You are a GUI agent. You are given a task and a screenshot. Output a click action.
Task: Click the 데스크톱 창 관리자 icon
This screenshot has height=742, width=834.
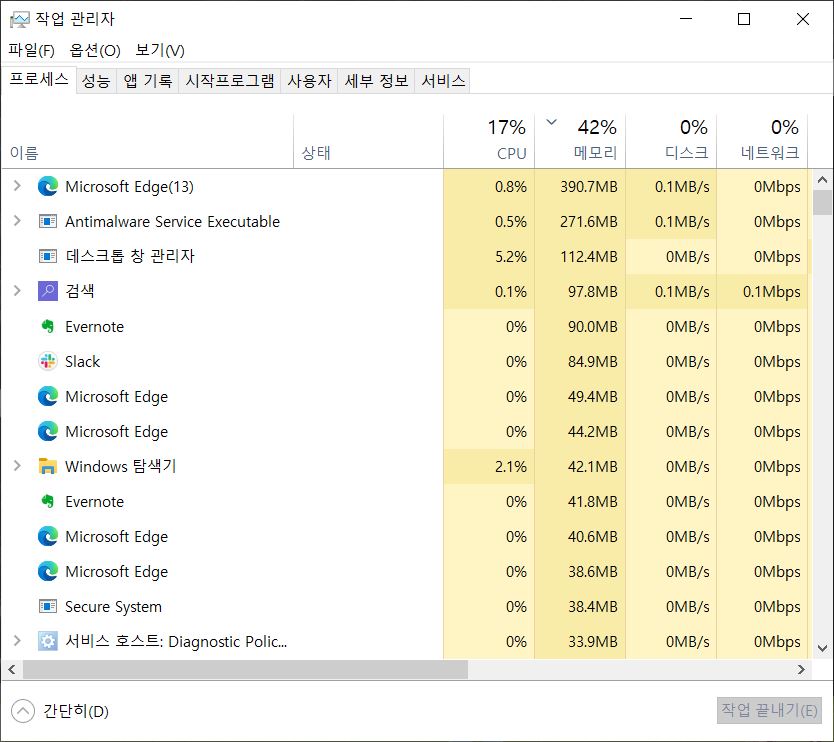click(47, 256)
